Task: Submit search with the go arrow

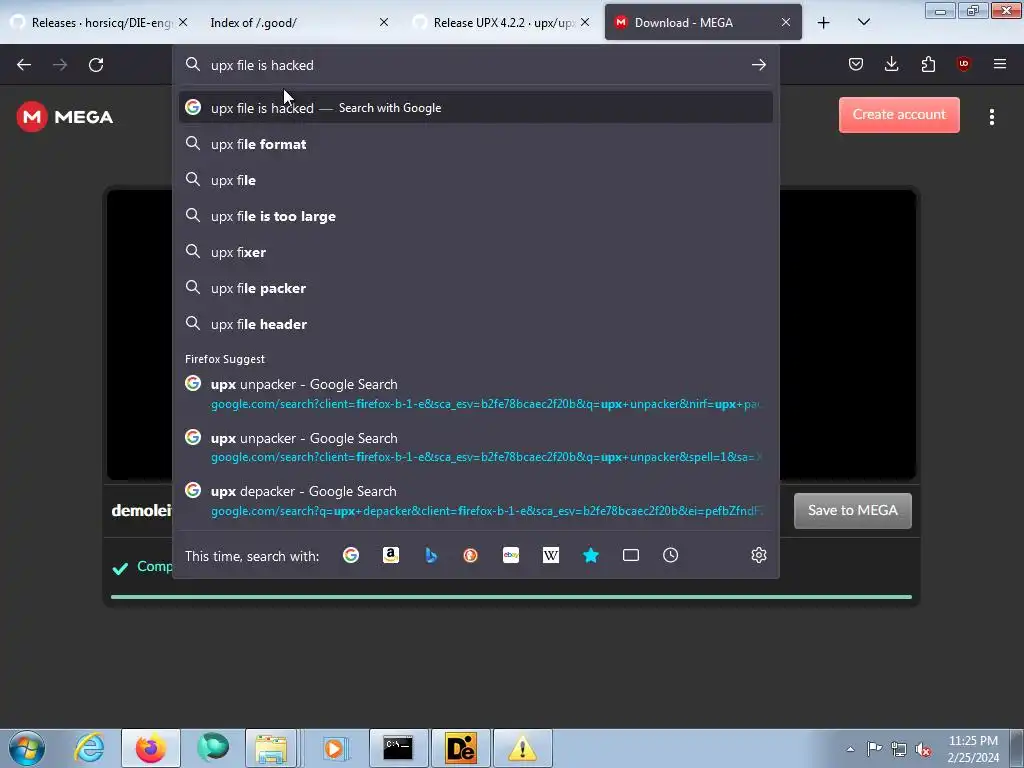Action: [758, 65]
